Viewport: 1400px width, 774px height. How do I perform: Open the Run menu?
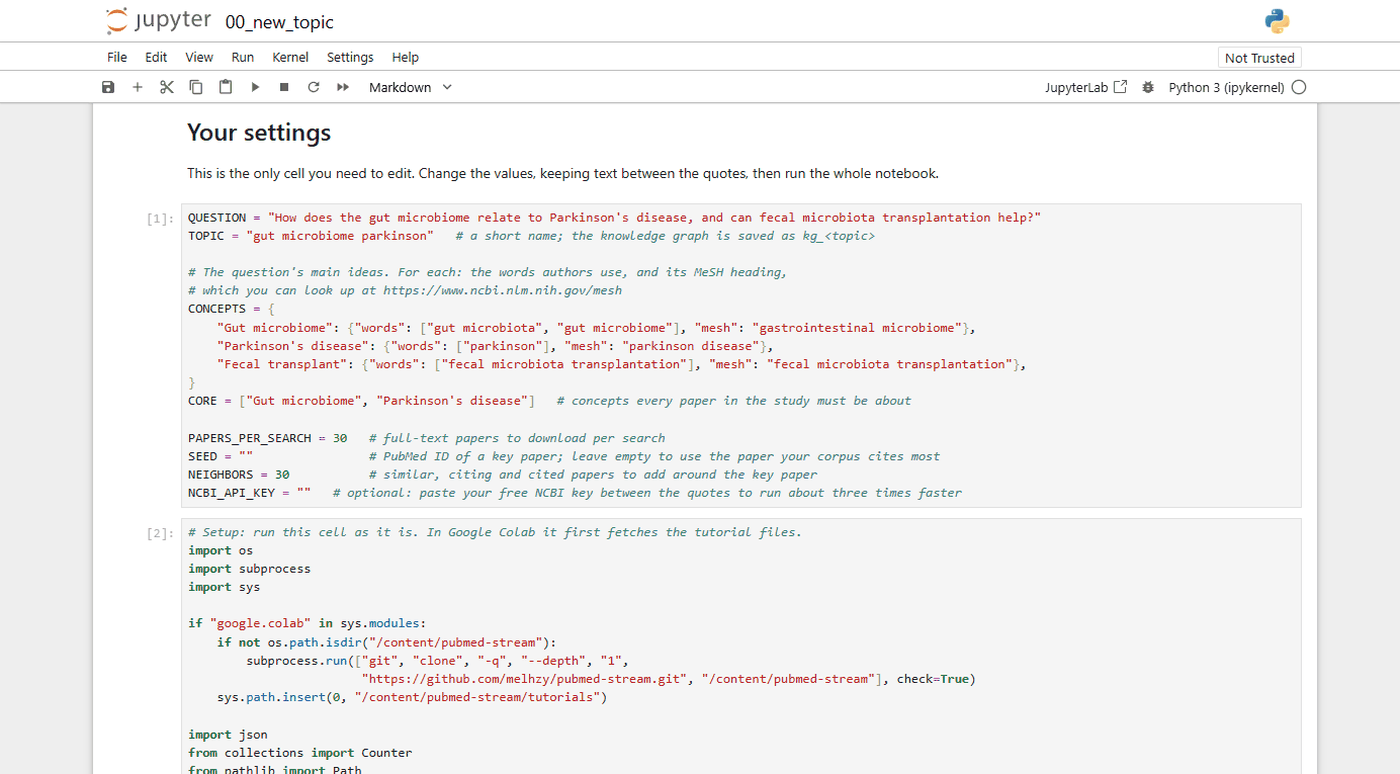[243, 57]
